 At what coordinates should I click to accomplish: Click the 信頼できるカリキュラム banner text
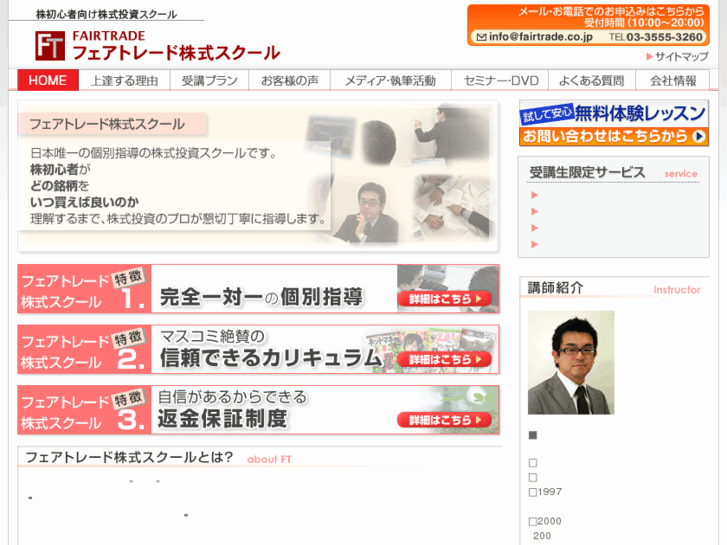click(271, 358)
